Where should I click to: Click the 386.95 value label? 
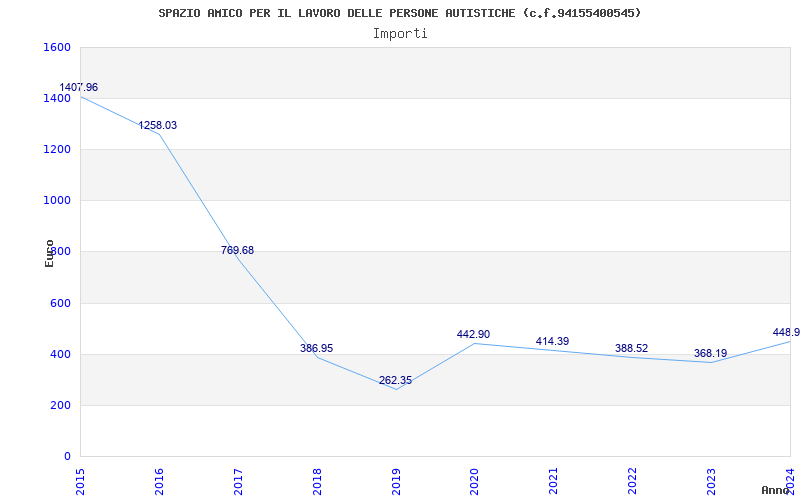[x=316, y=348]
